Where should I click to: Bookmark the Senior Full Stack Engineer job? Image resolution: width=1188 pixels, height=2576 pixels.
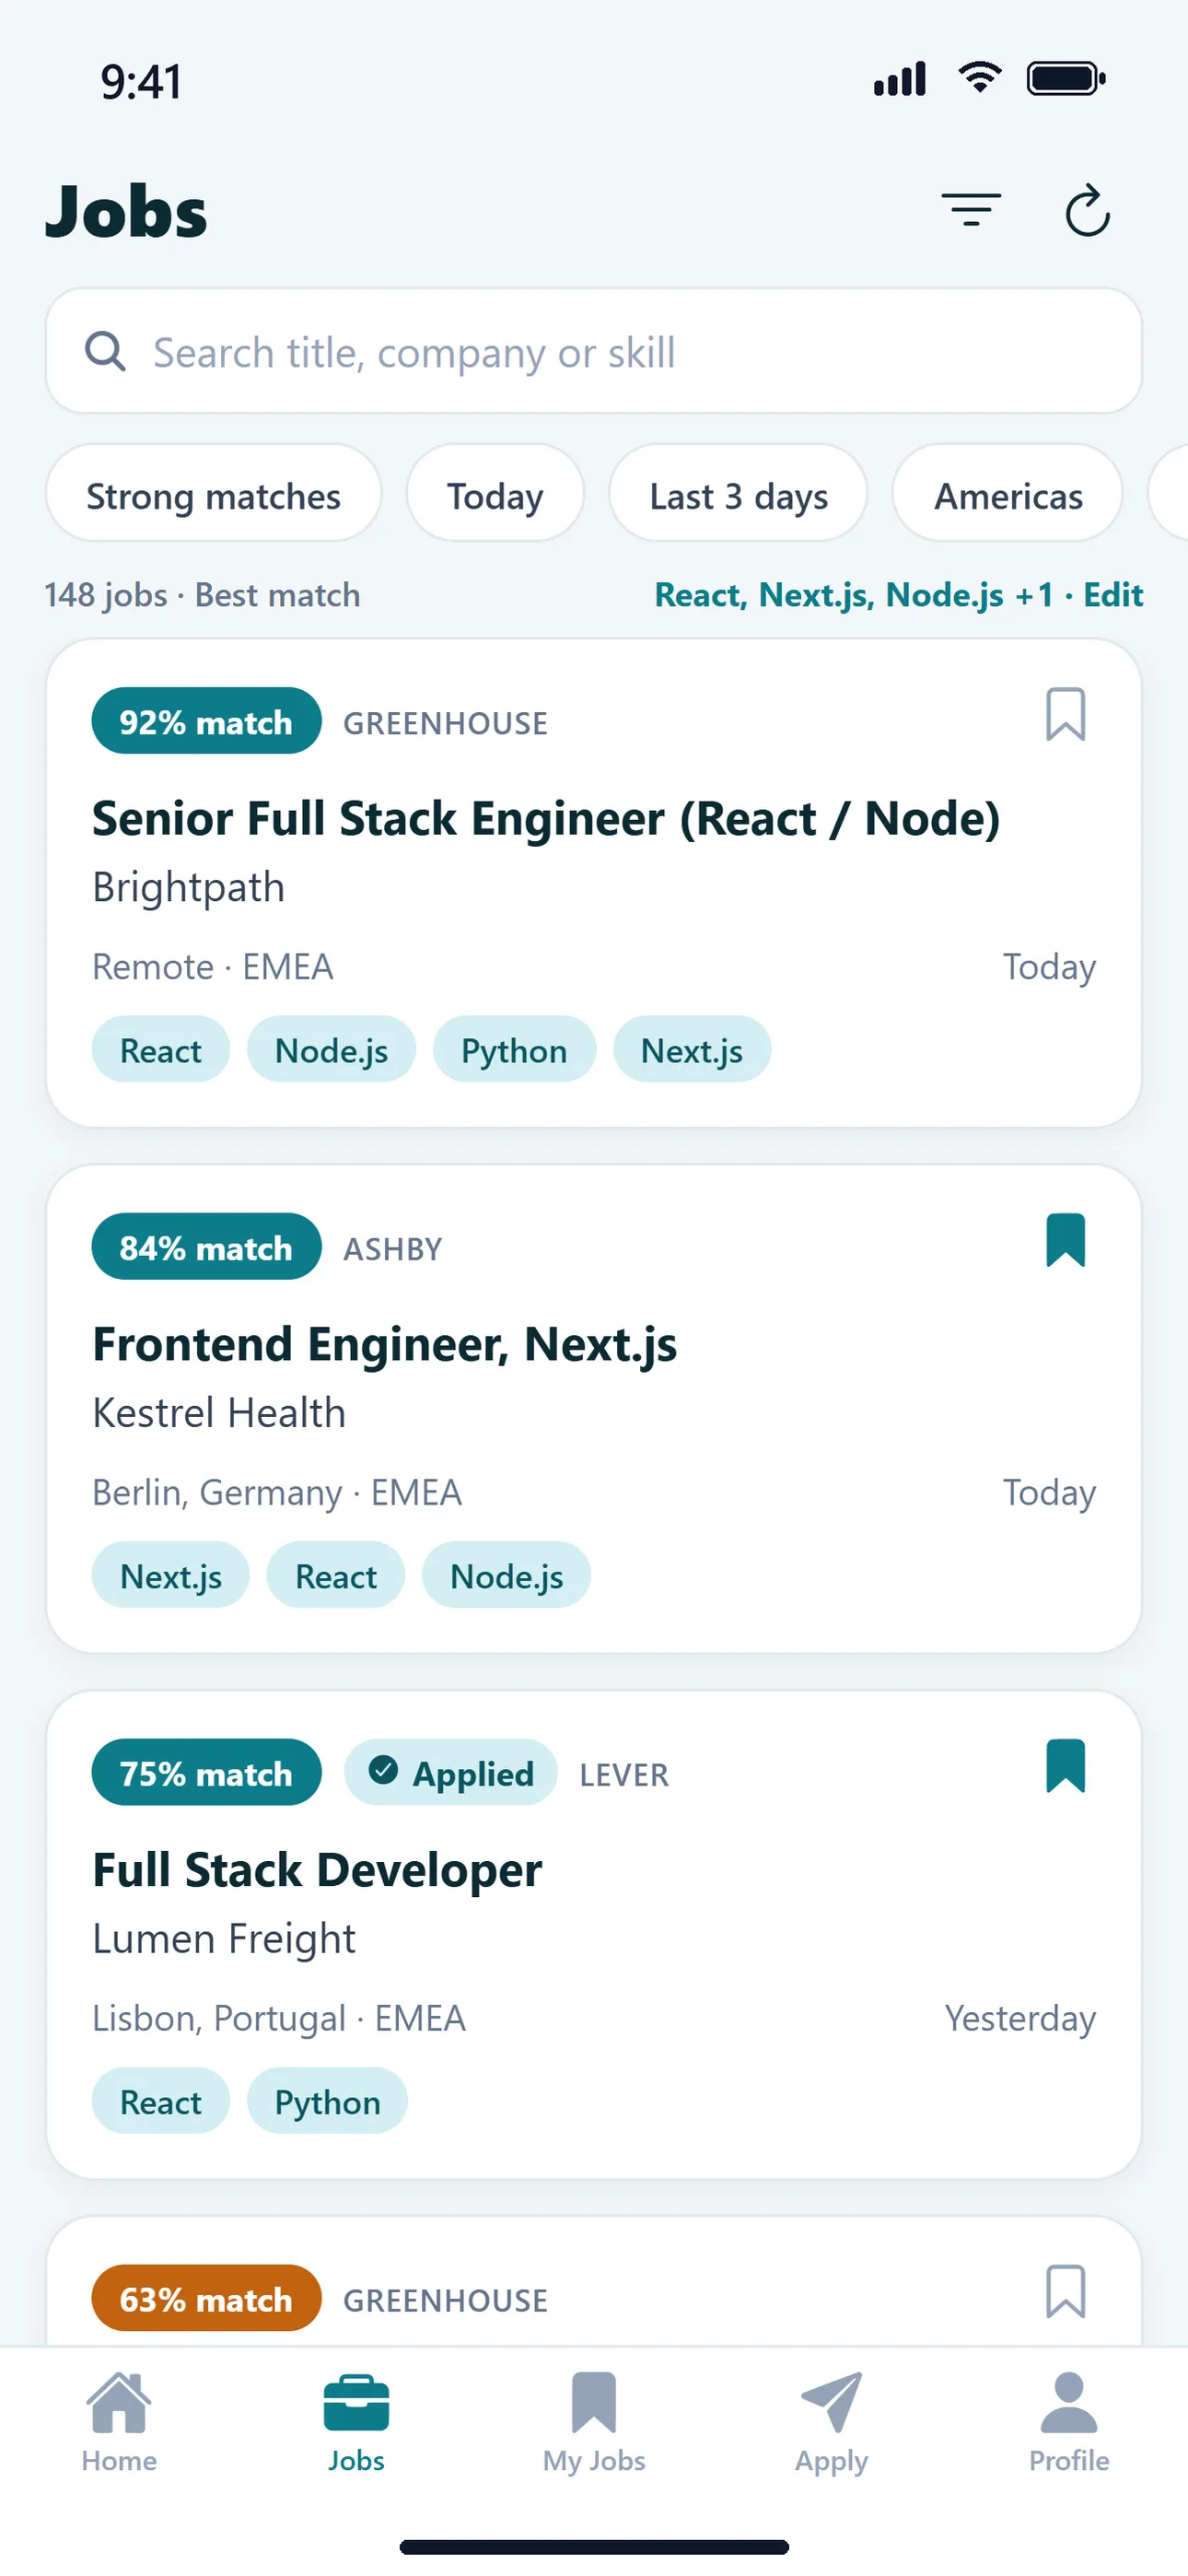click(x=1065, y=714)
